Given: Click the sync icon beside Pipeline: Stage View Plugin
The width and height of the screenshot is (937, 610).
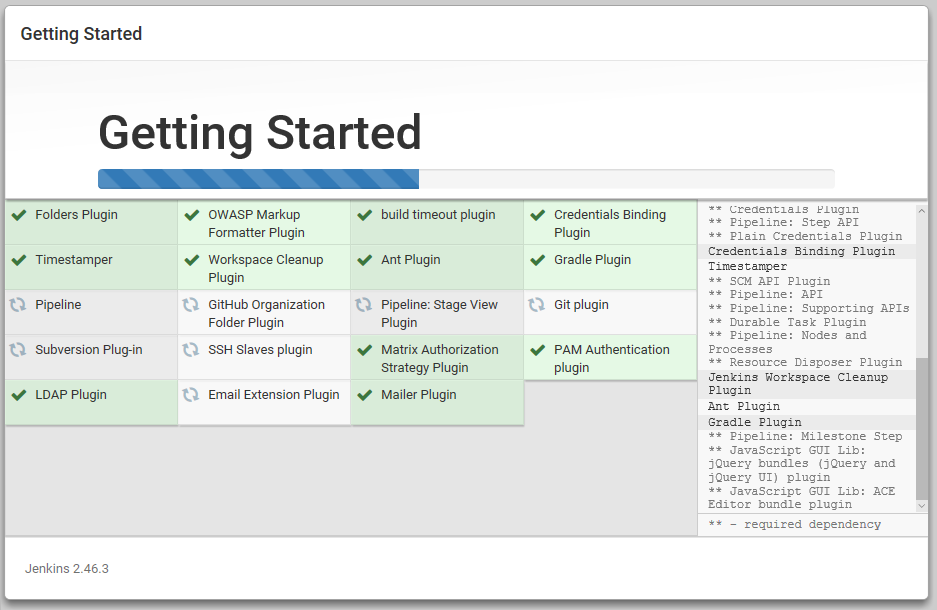Looking at the screenshot, I should click(363, 305).
